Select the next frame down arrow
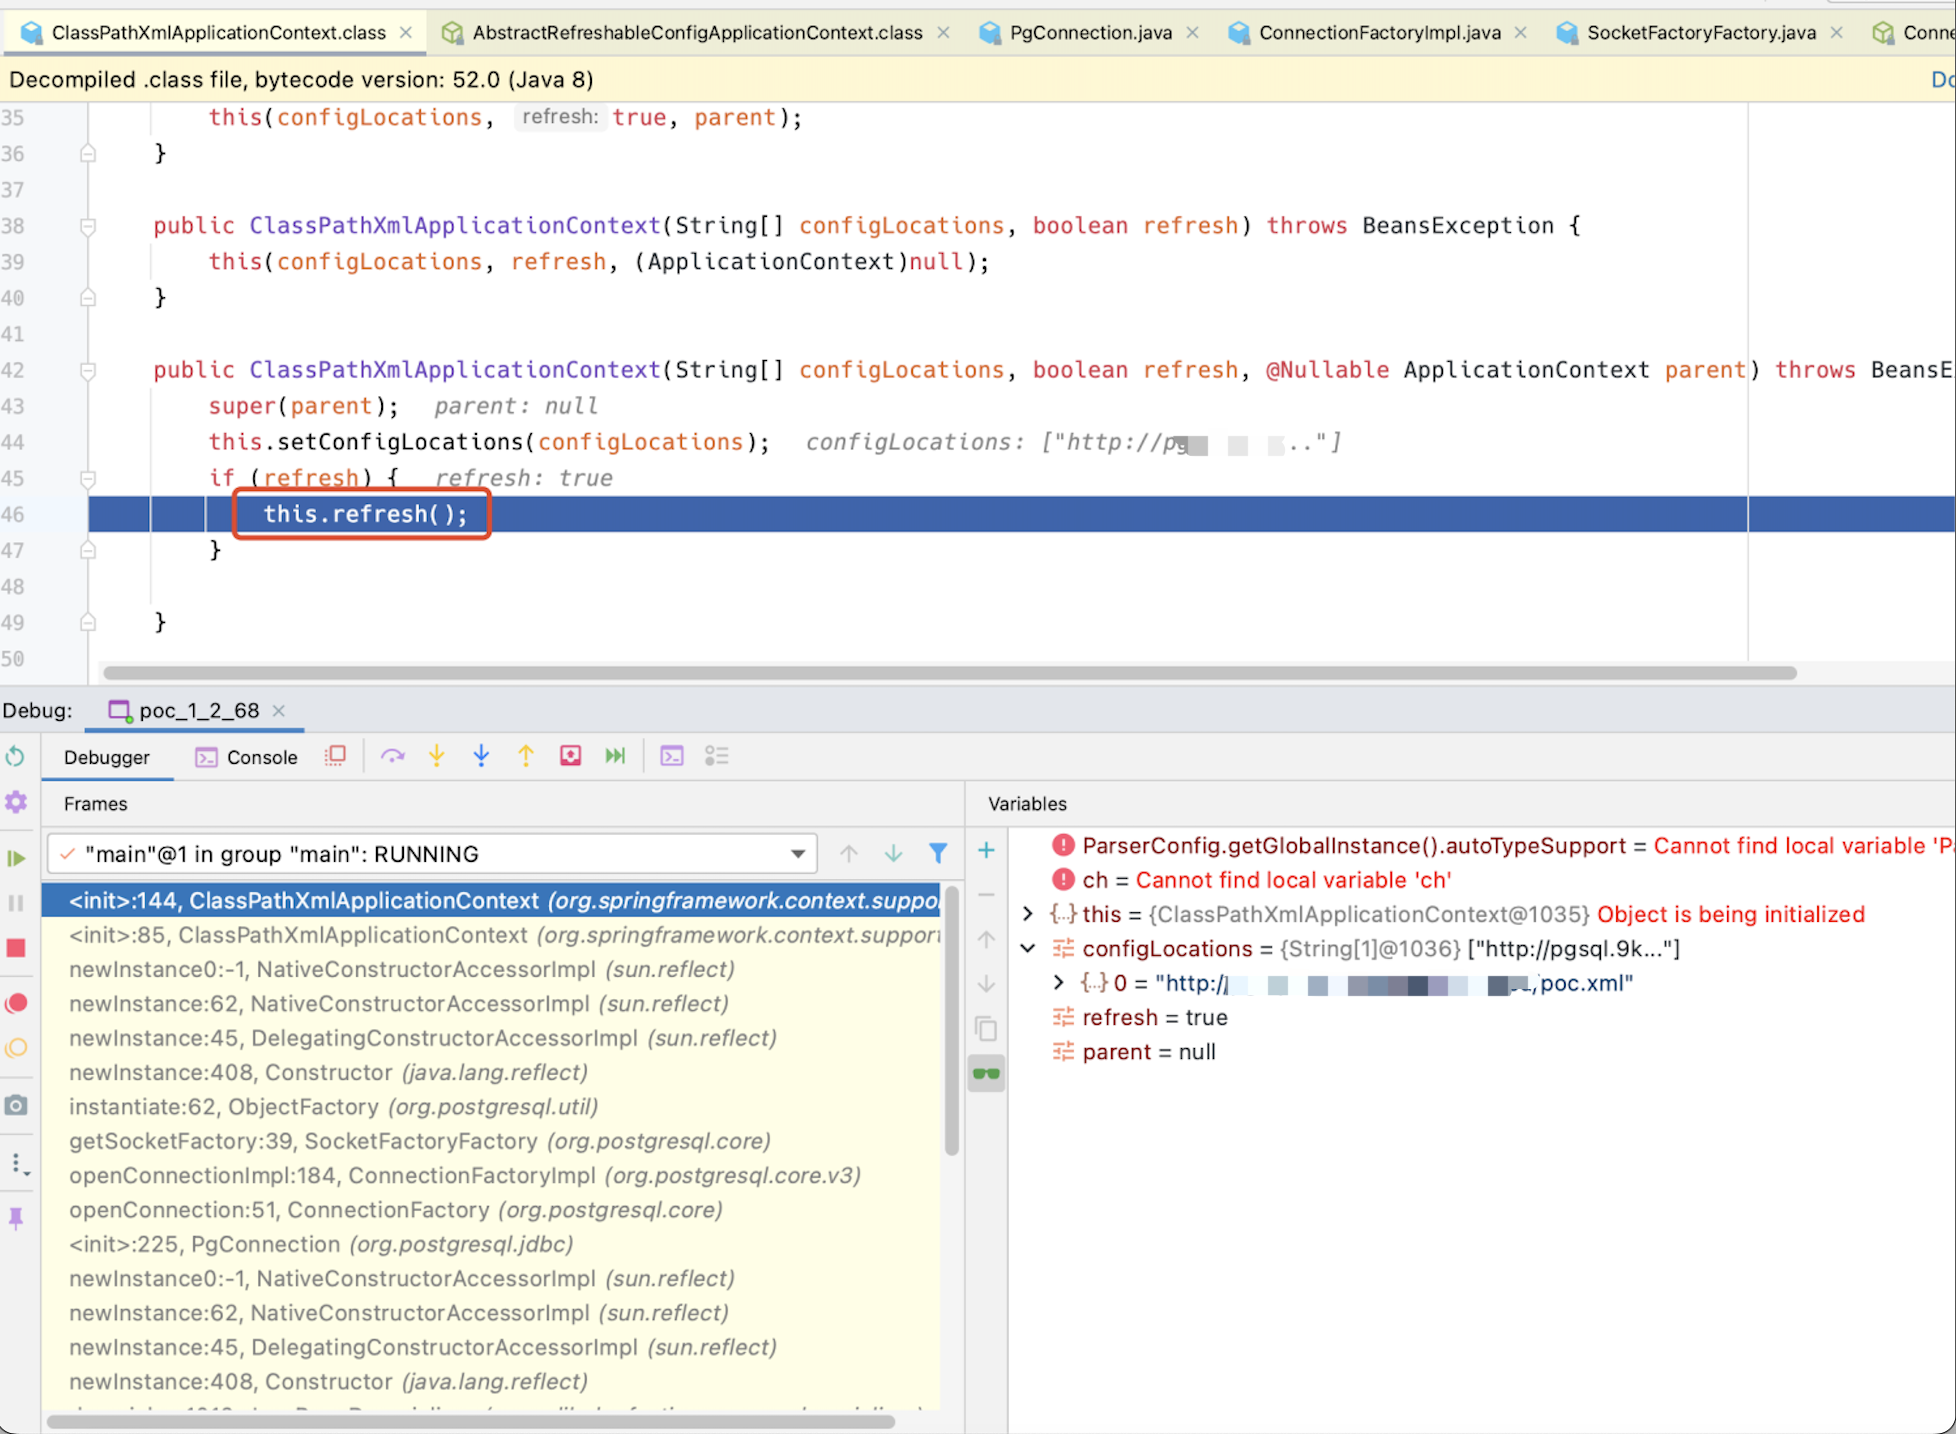Screen dimensions: 1956x1434 [x=893, y=854]
